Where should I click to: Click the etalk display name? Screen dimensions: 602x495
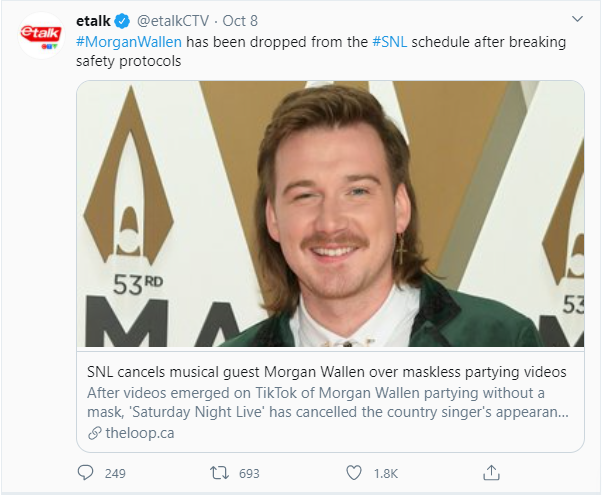tap(93, 21)
